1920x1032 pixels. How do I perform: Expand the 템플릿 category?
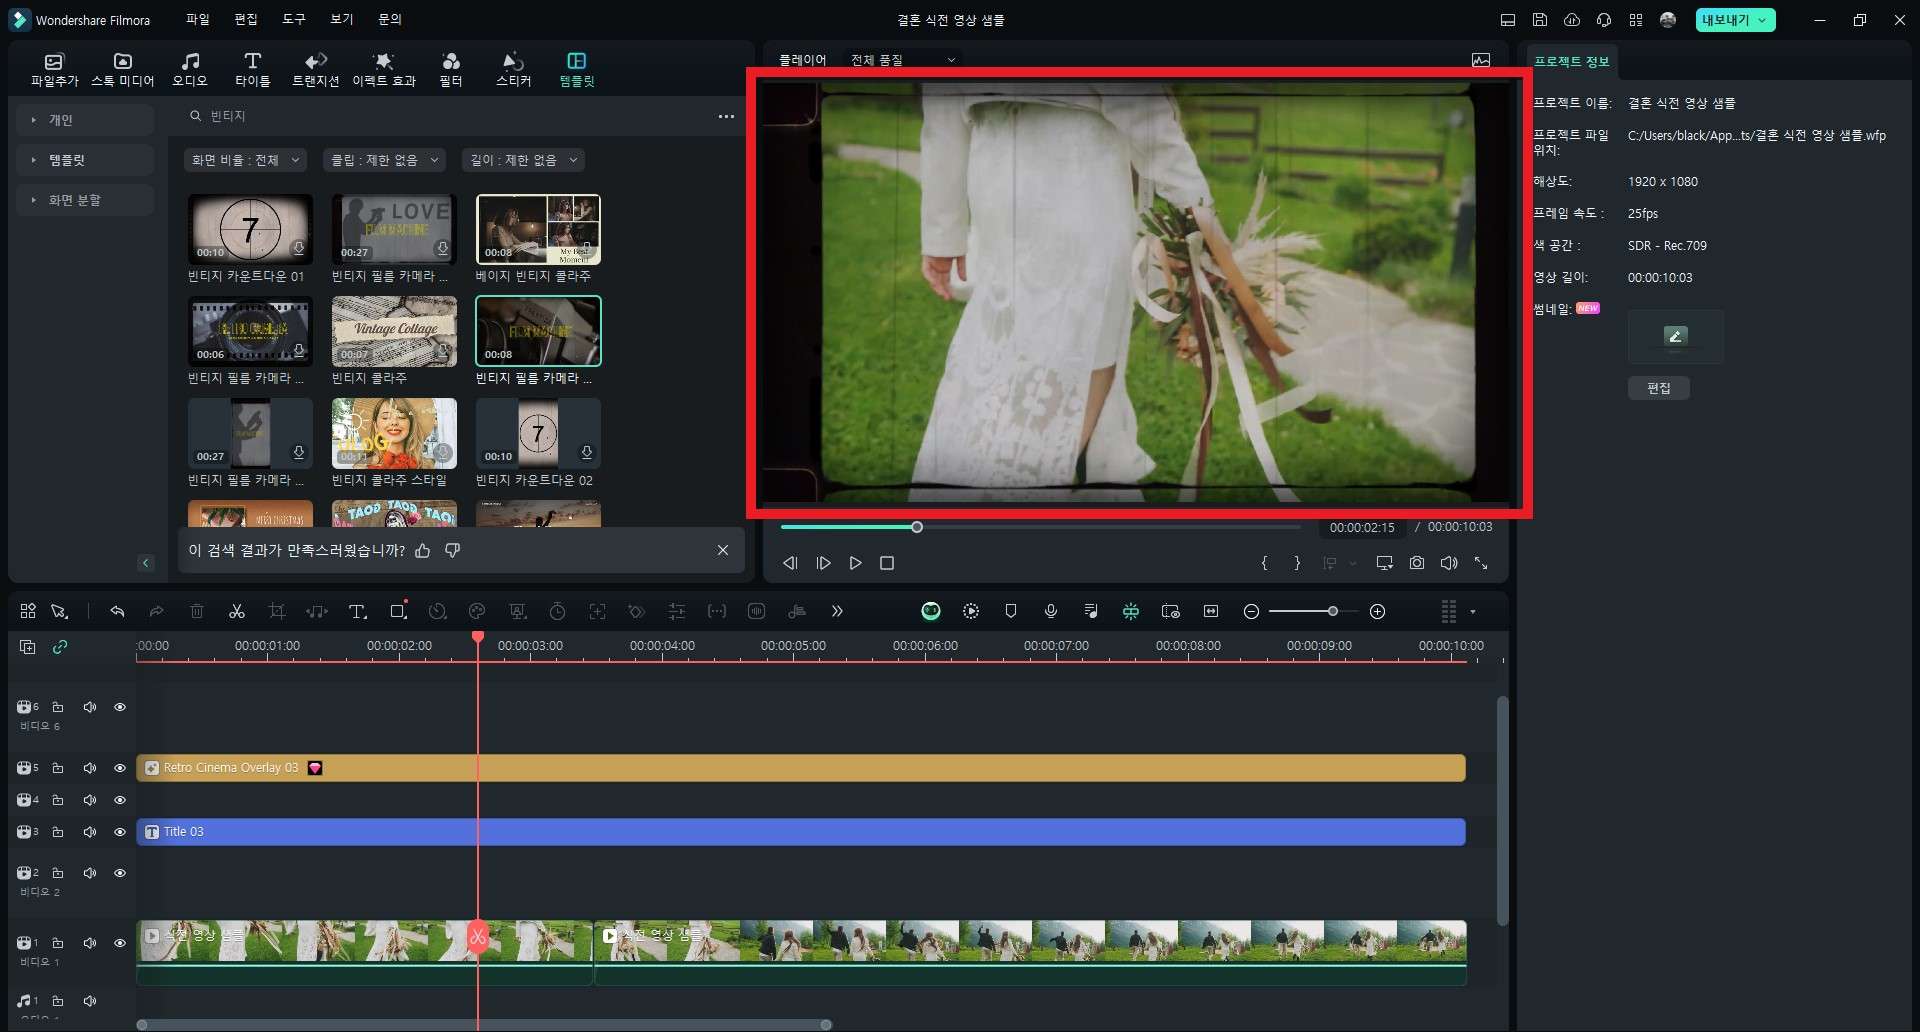coord(86,160)
